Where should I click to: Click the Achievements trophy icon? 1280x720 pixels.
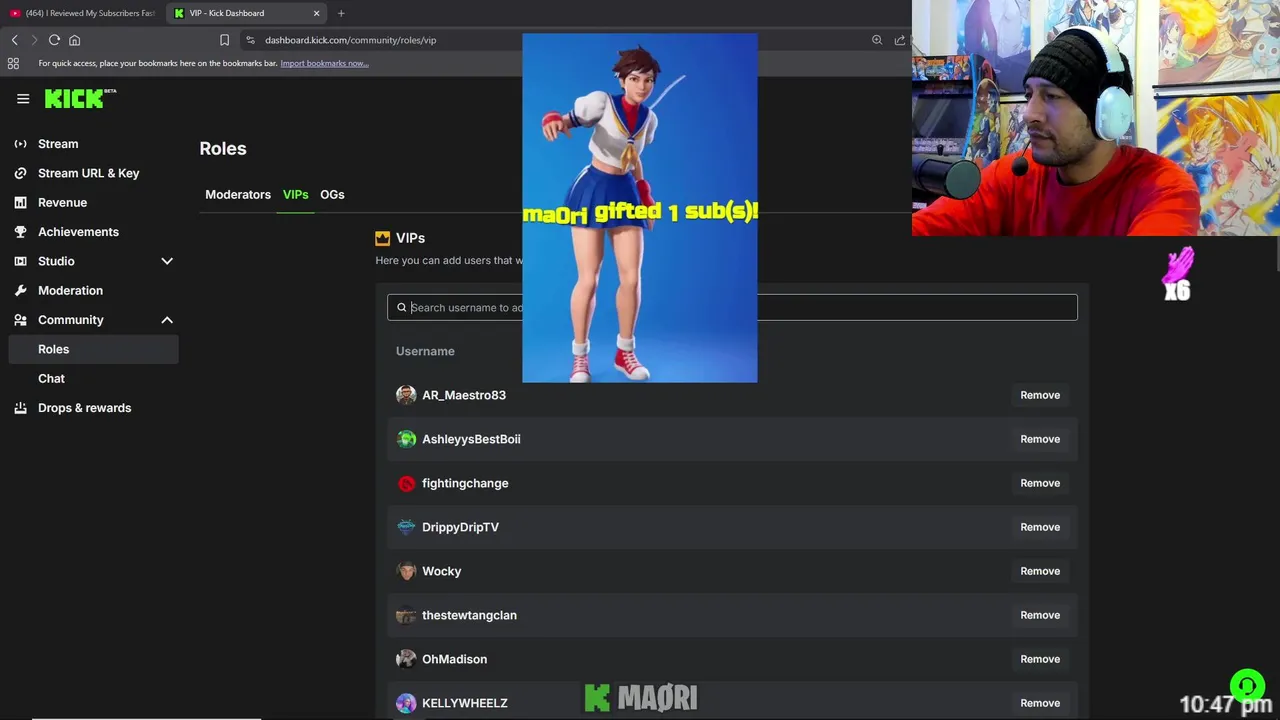20,232
